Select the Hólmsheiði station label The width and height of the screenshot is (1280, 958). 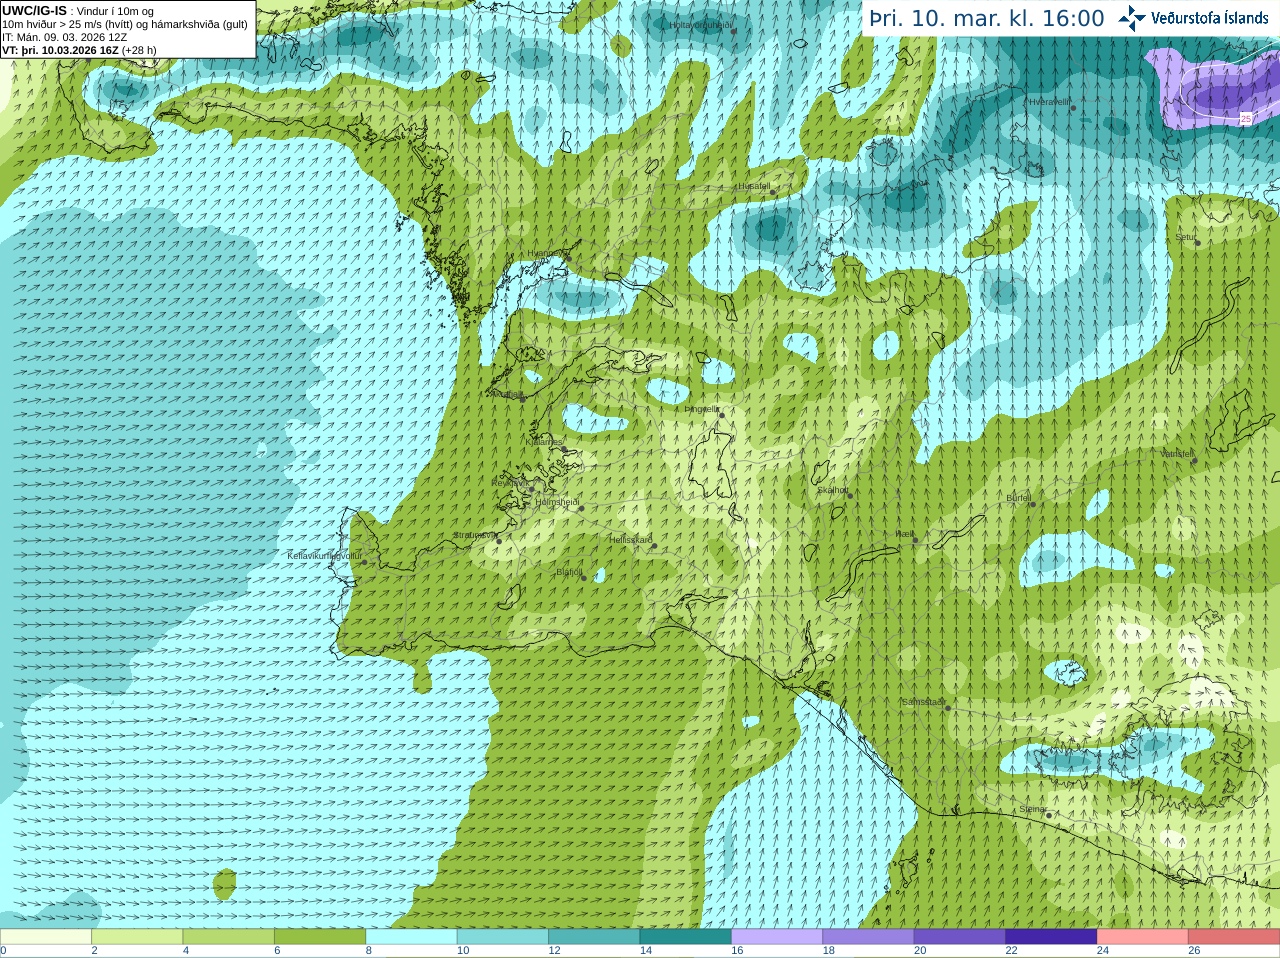tap(557, 502)
